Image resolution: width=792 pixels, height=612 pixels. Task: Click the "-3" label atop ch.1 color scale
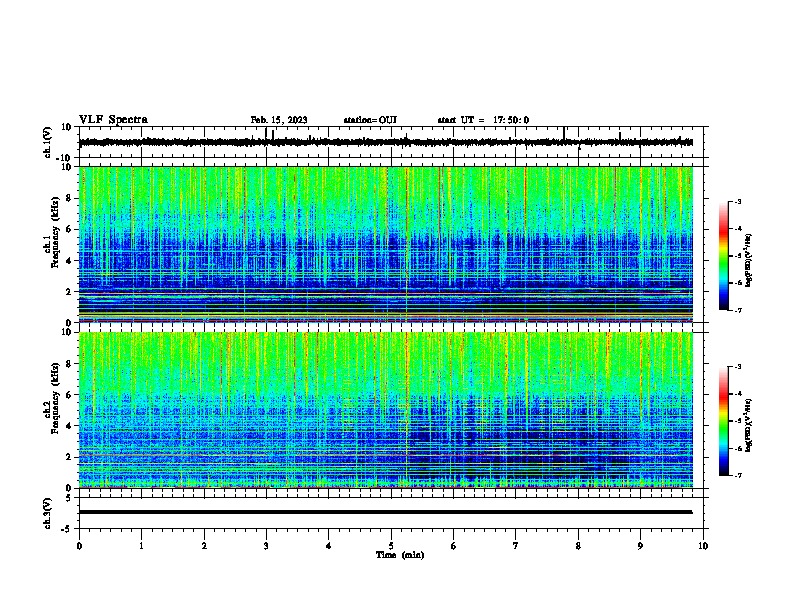tap(737, 201)
